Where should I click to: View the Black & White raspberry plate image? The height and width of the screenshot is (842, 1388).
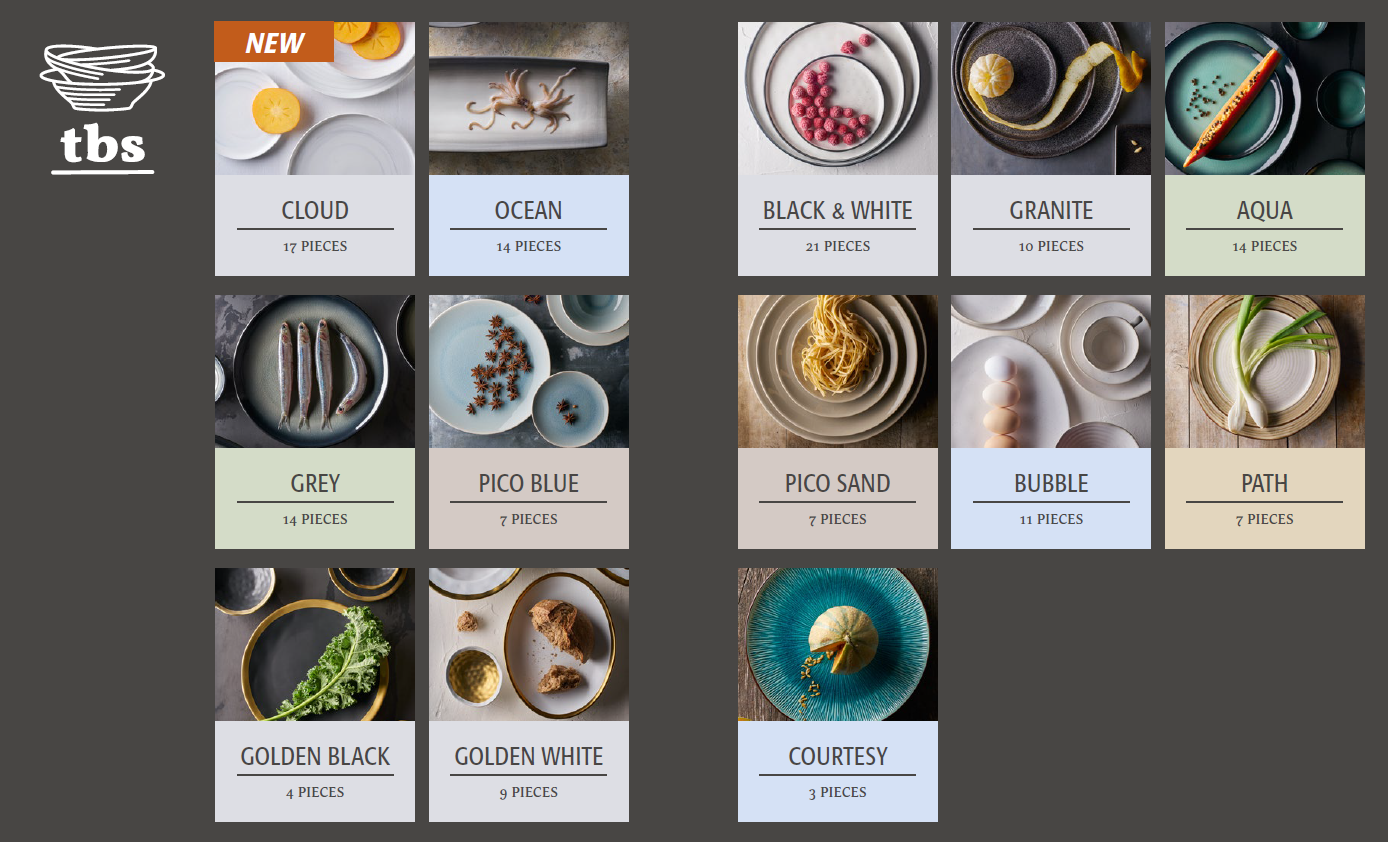(x=838, y=99)
